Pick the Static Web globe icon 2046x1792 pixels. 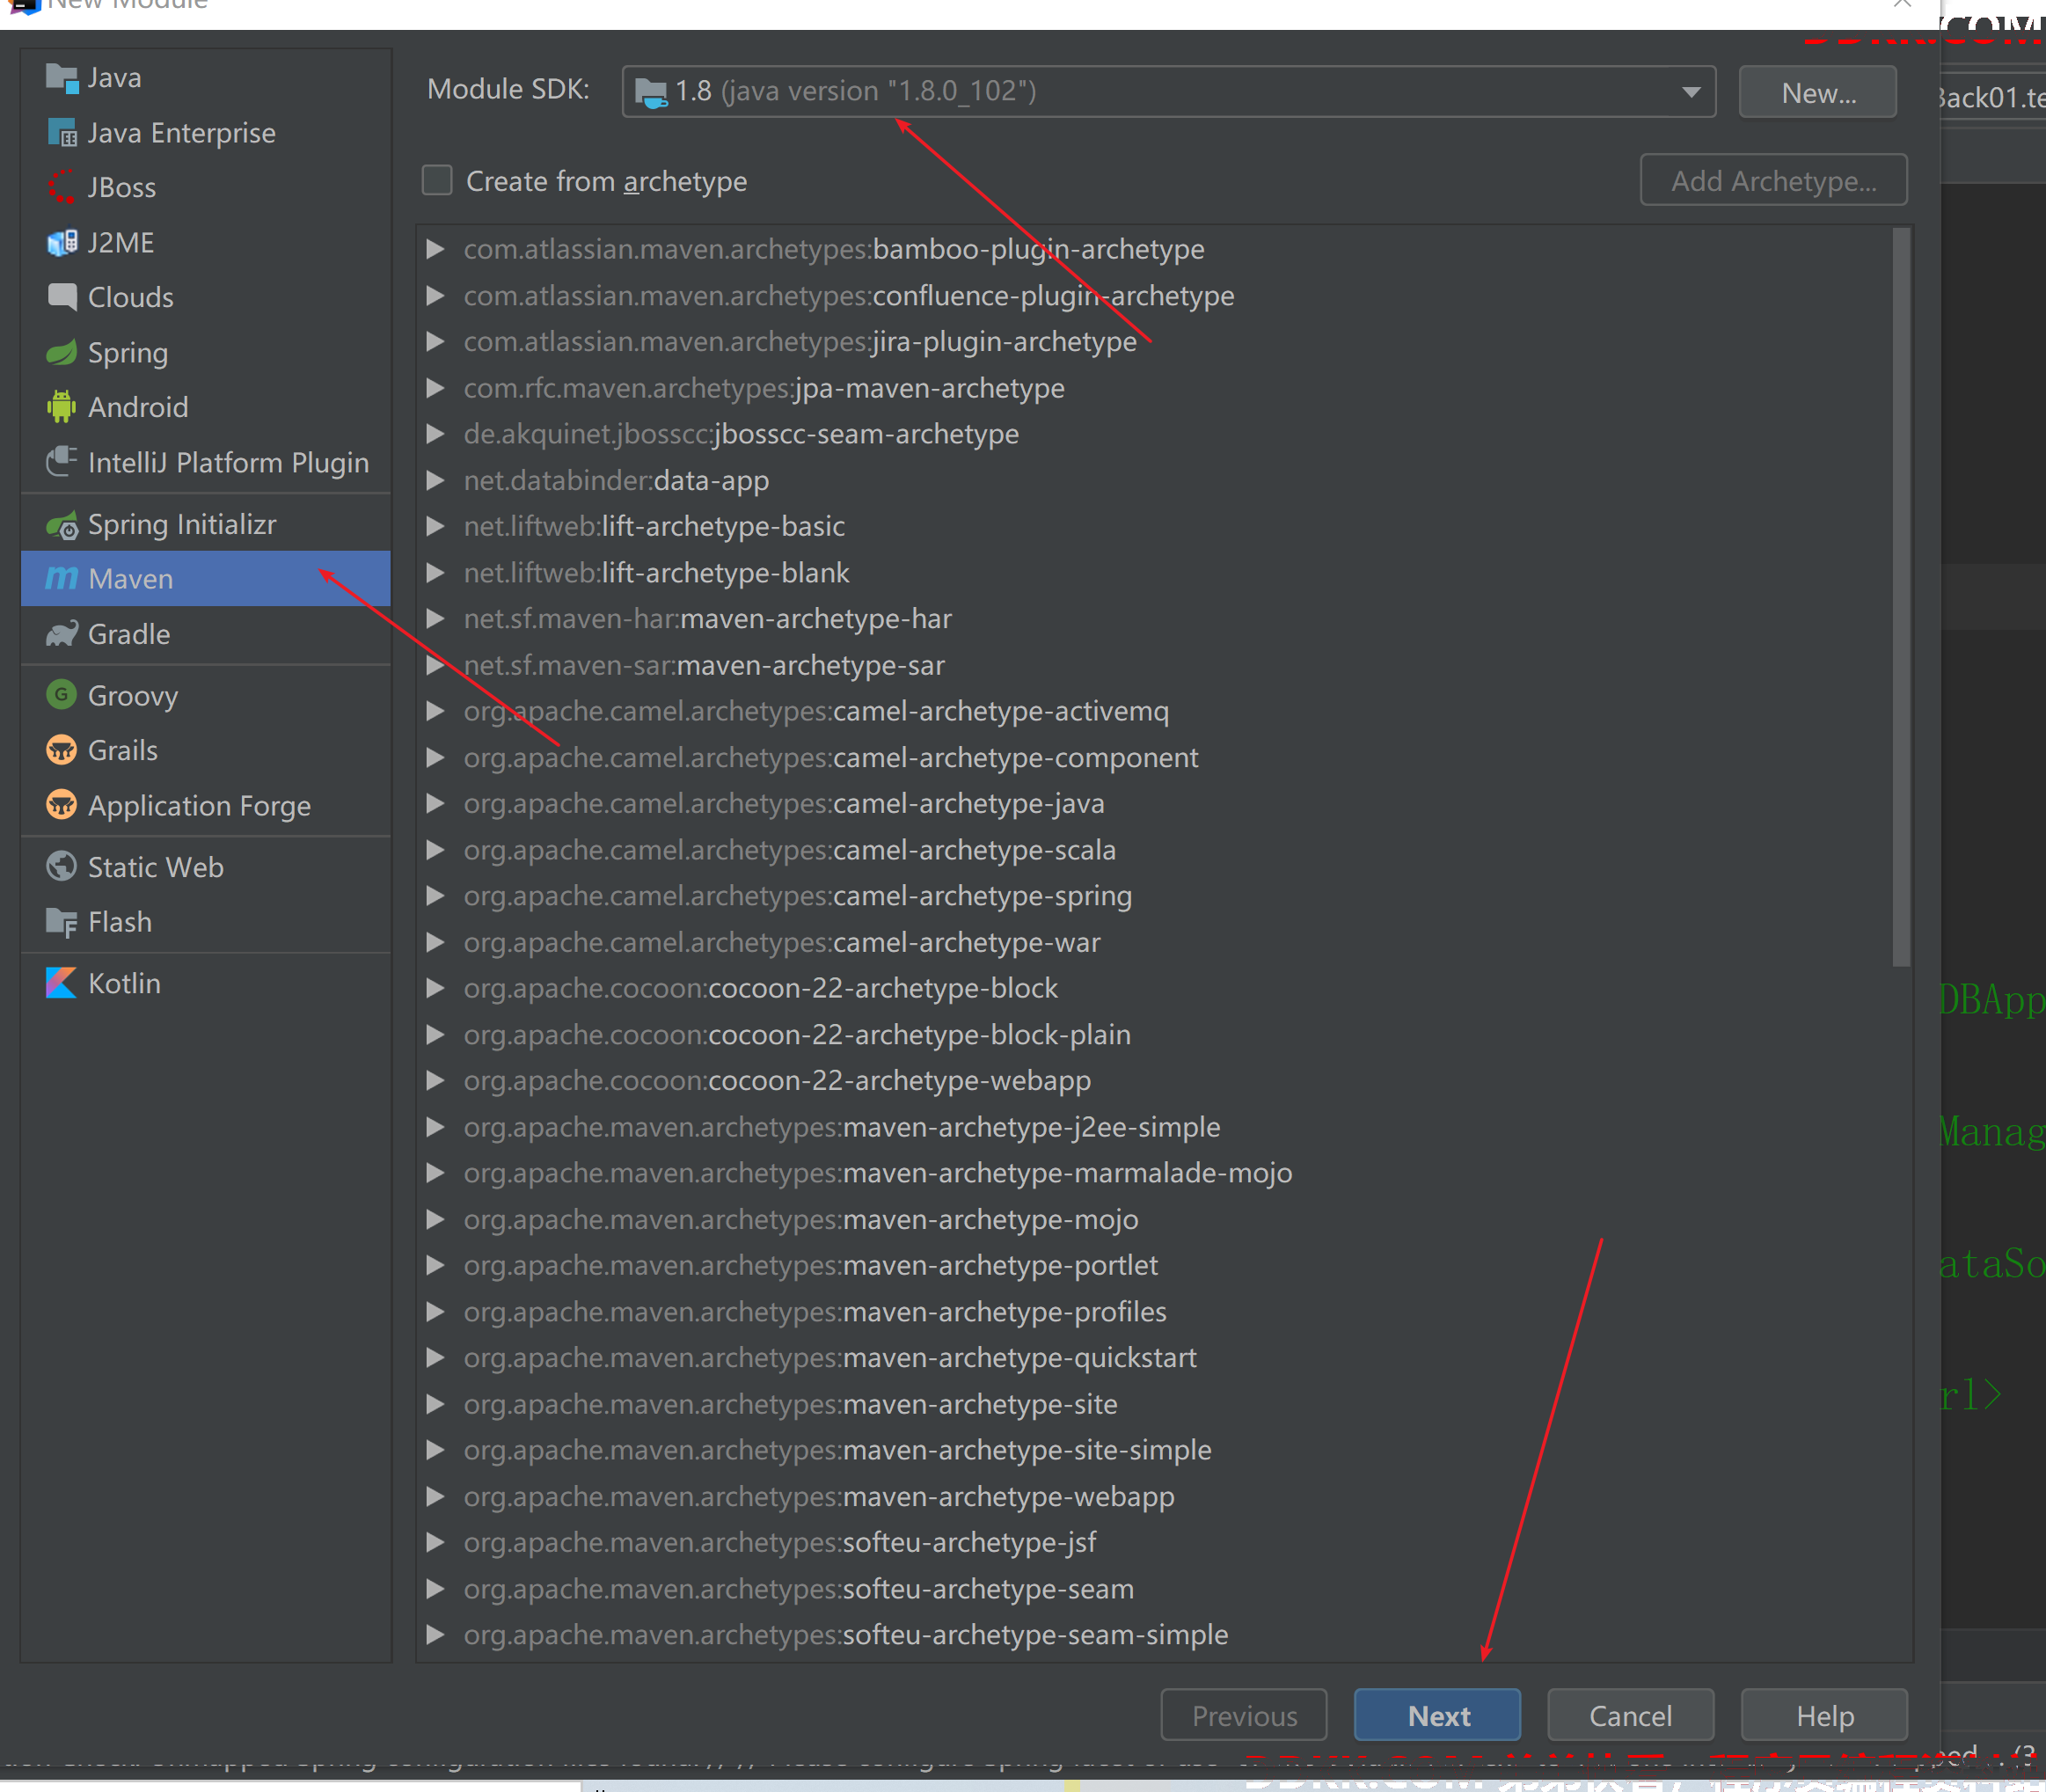(x=62, y=867)
